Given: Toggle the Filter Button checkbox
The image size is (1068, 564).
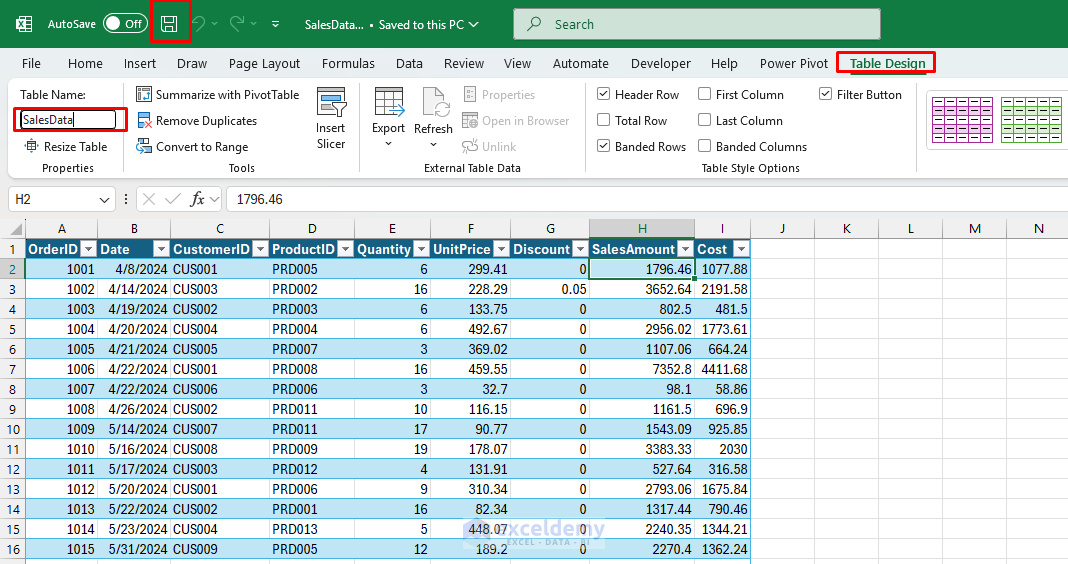Looking at the screenshot, I should pos(826,94).
